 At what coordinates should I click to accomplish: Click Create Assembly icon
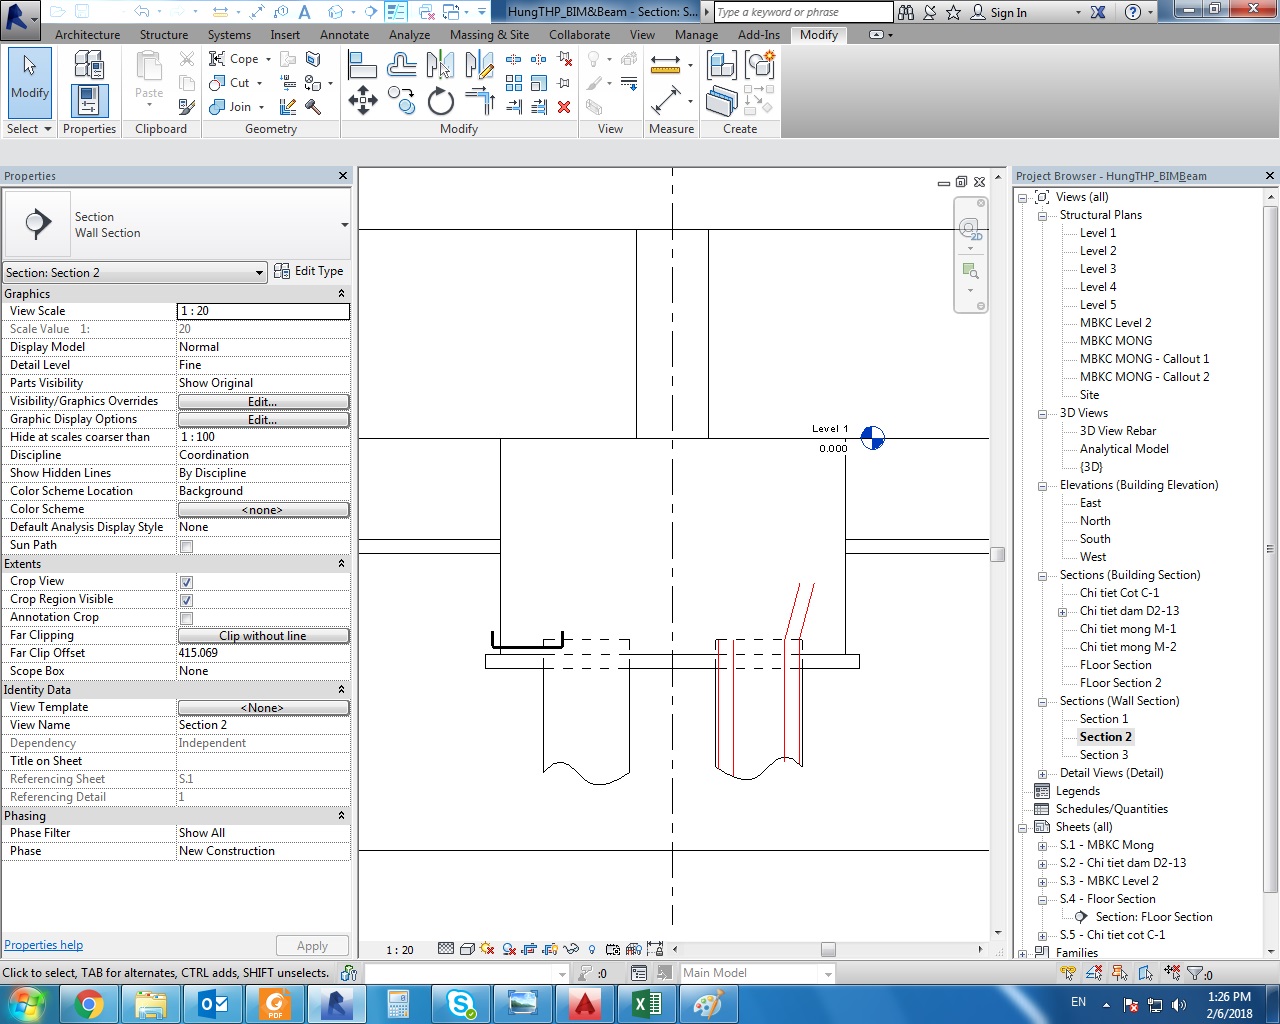click(722, 64)
